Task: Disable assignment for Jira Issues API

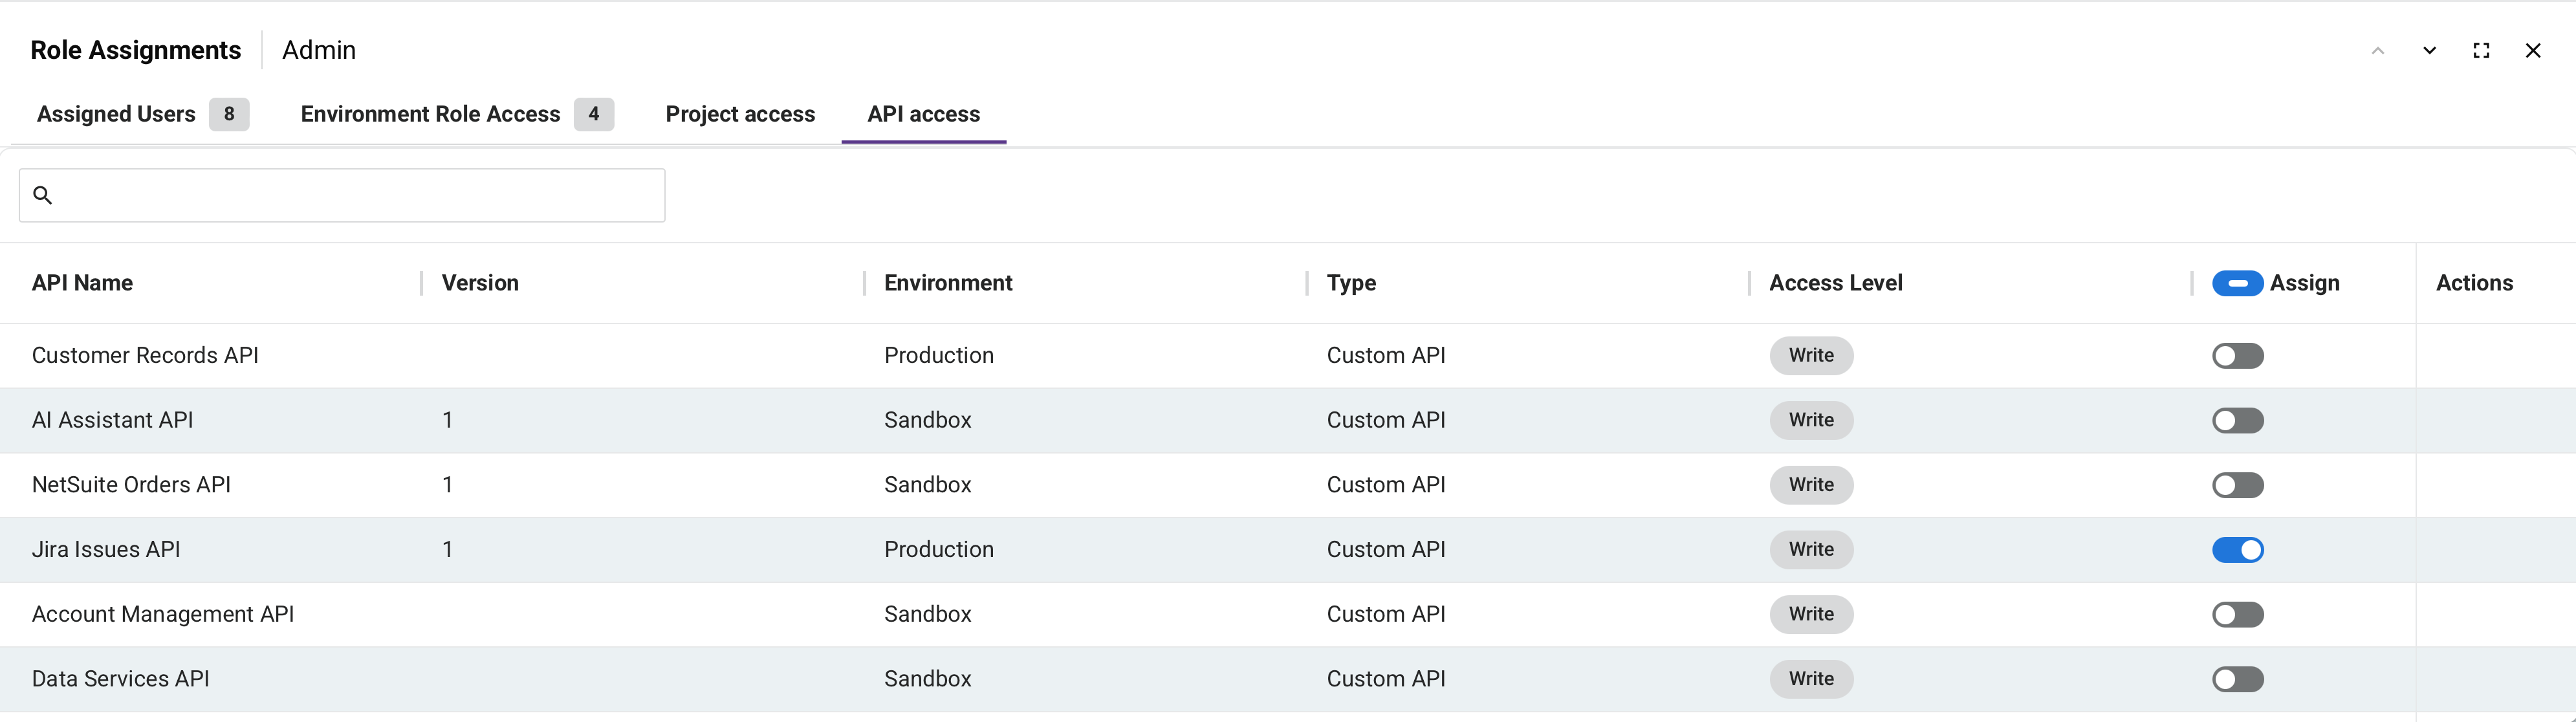Action: (x=2238, y=550)
